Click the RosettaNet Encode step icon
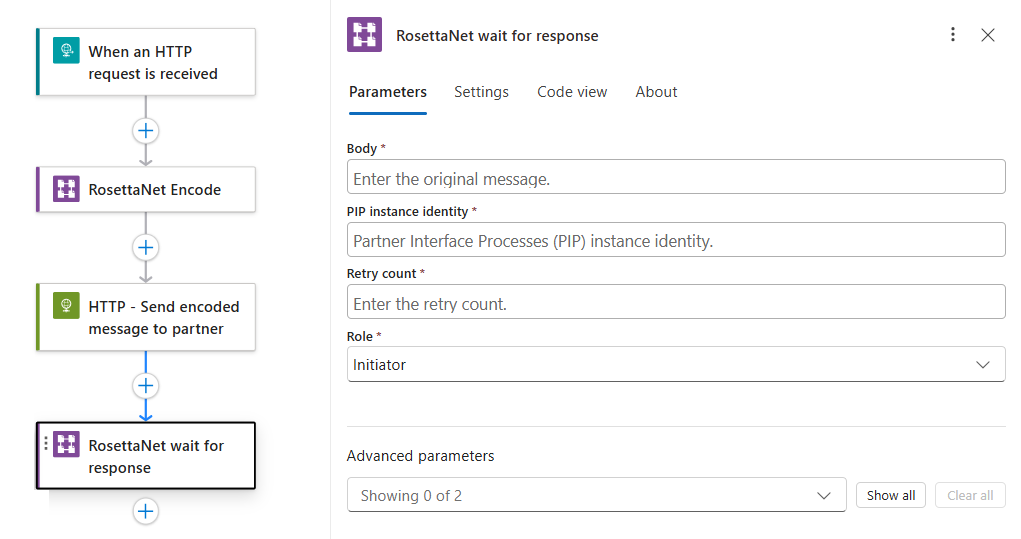Viewport: 1021px width, 539px height. (66, 189)
